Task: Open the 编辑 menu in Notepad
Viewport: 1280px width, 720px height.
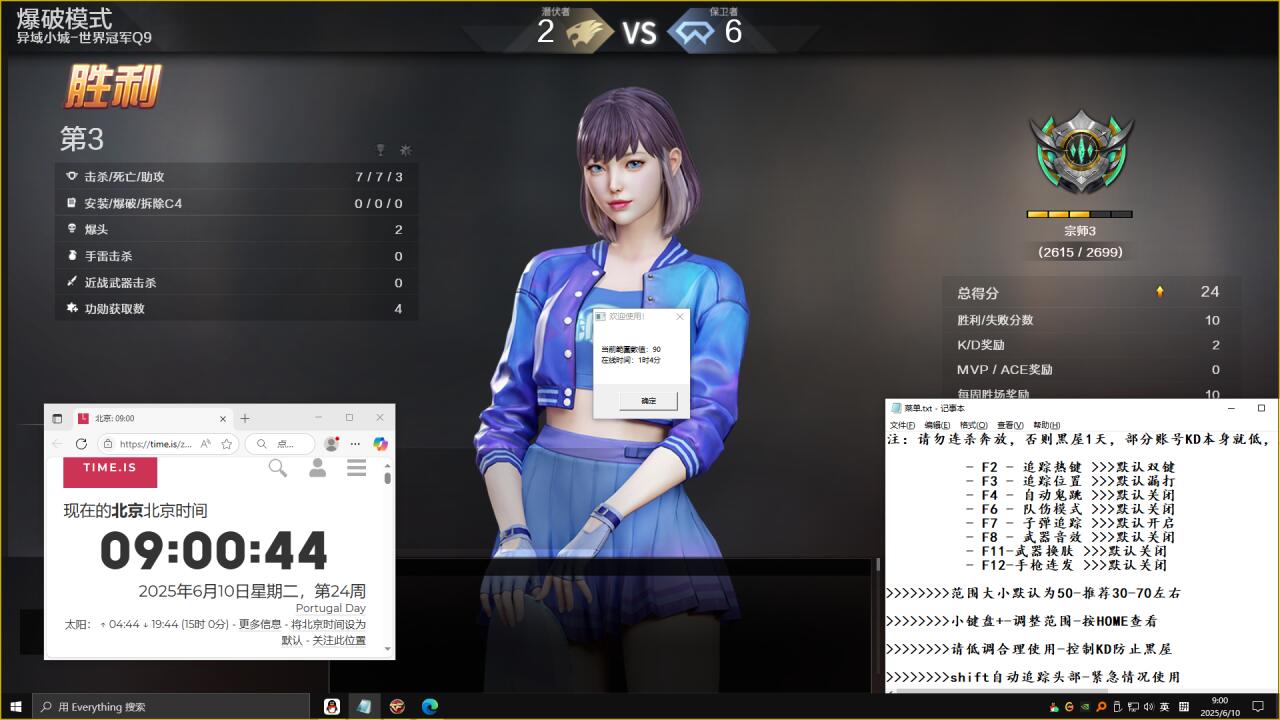Action: click(937, 425)
